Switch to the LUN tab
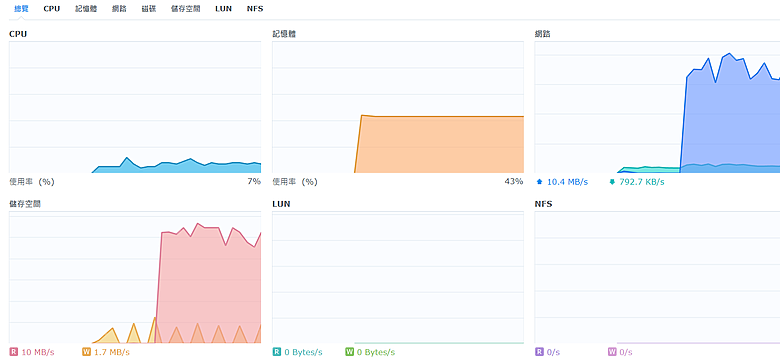 click(223, 8)
